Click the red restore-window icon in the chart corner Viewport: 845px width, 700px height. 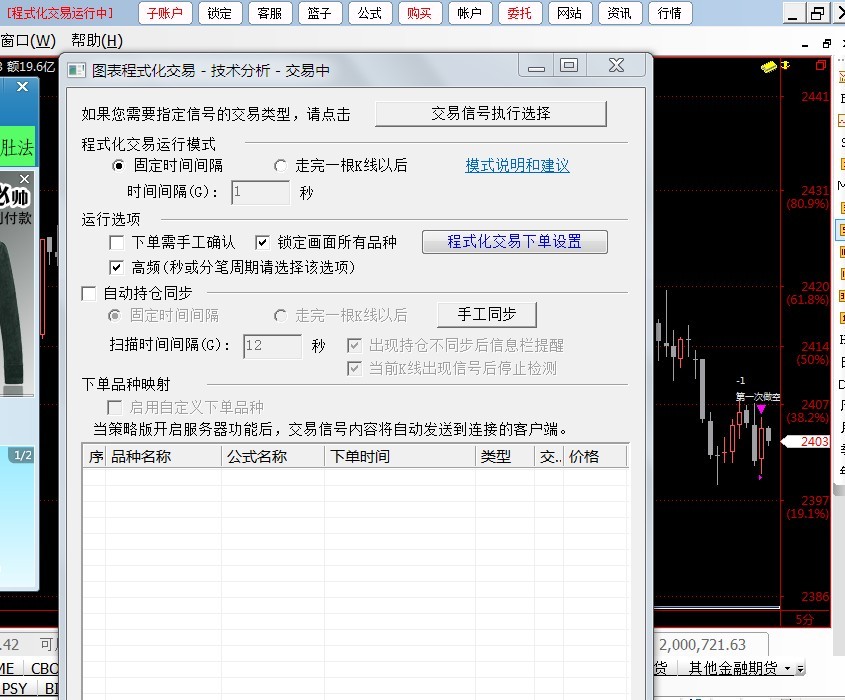click(x=821, y=66)
